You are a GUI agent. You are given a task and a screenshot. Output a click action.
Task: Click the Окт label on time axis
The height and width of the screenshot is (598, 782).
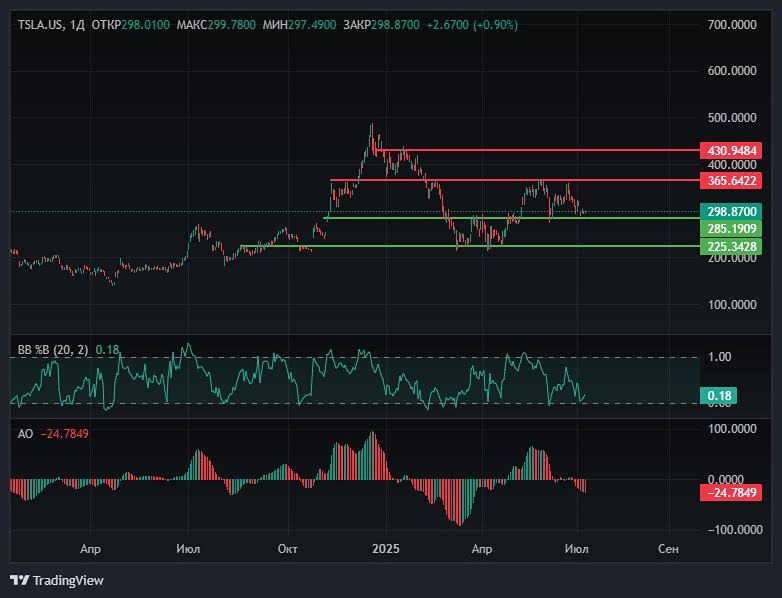coord(287,549)
